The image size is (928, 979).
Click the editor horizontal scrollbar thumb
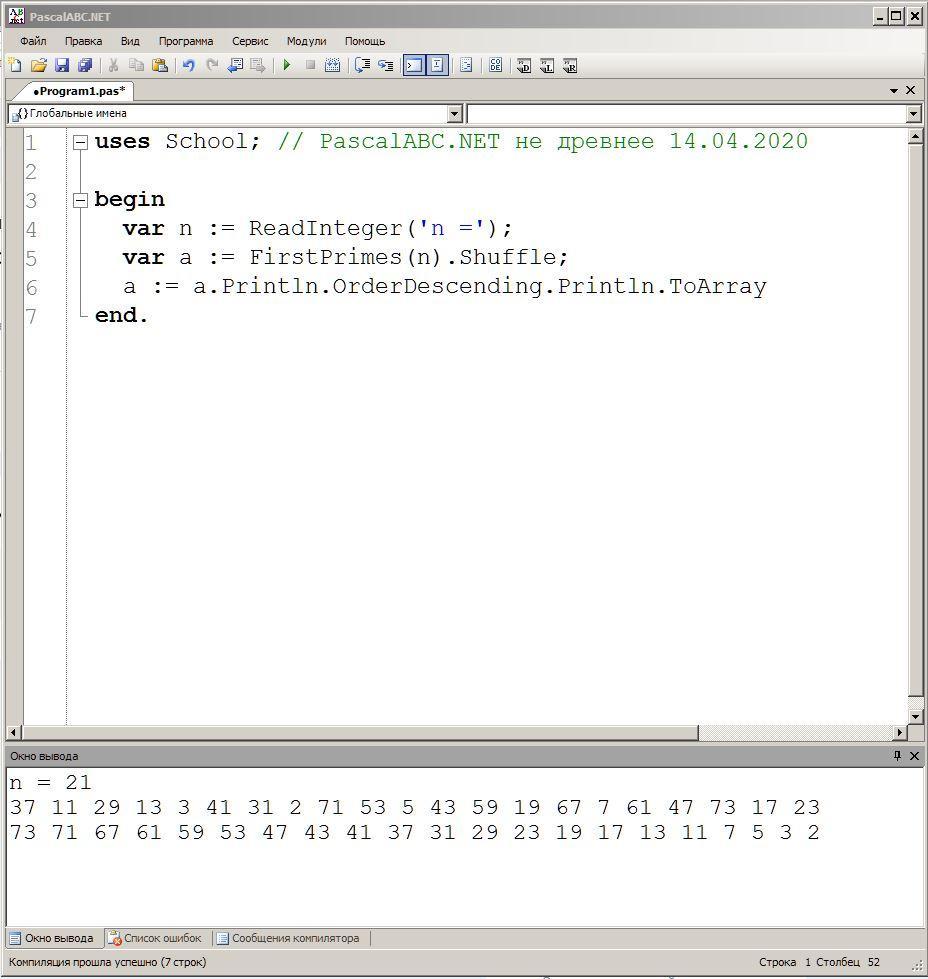point(360,732)
